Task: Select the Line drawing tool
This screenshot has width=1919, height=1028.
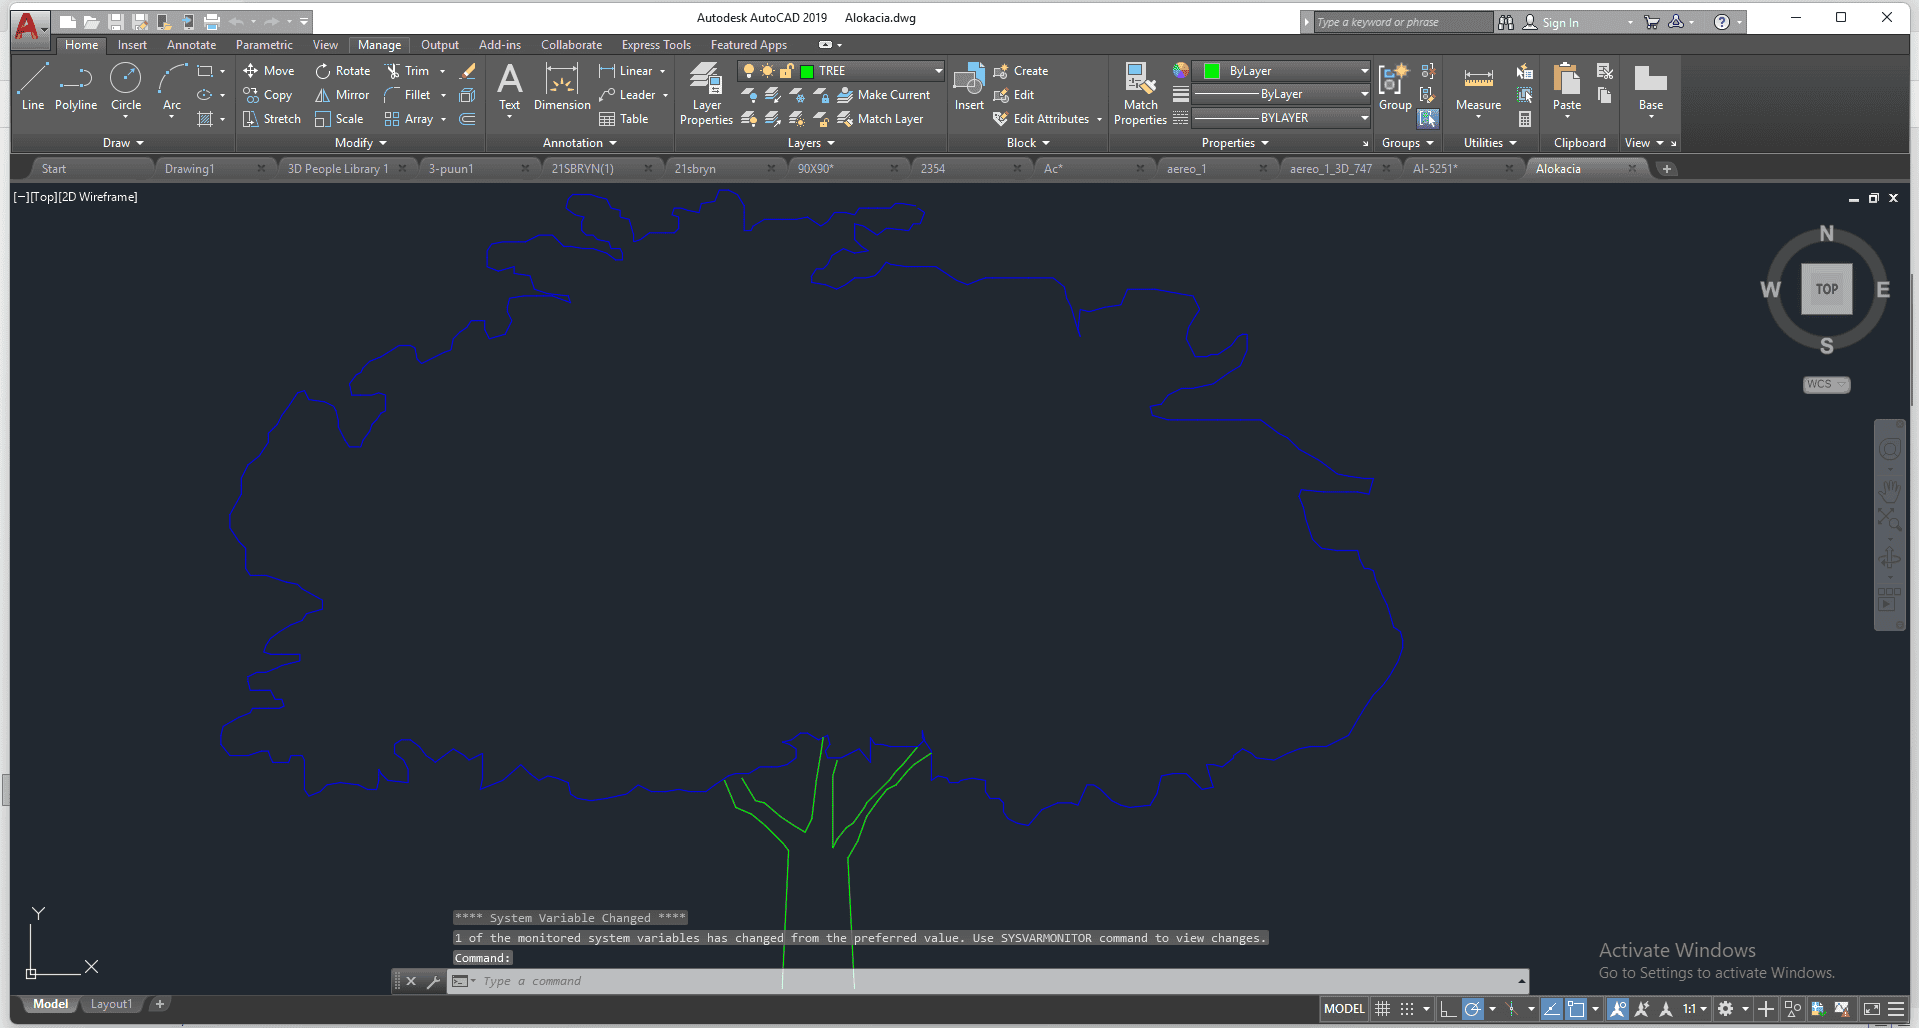Action: tap(32, 86)
